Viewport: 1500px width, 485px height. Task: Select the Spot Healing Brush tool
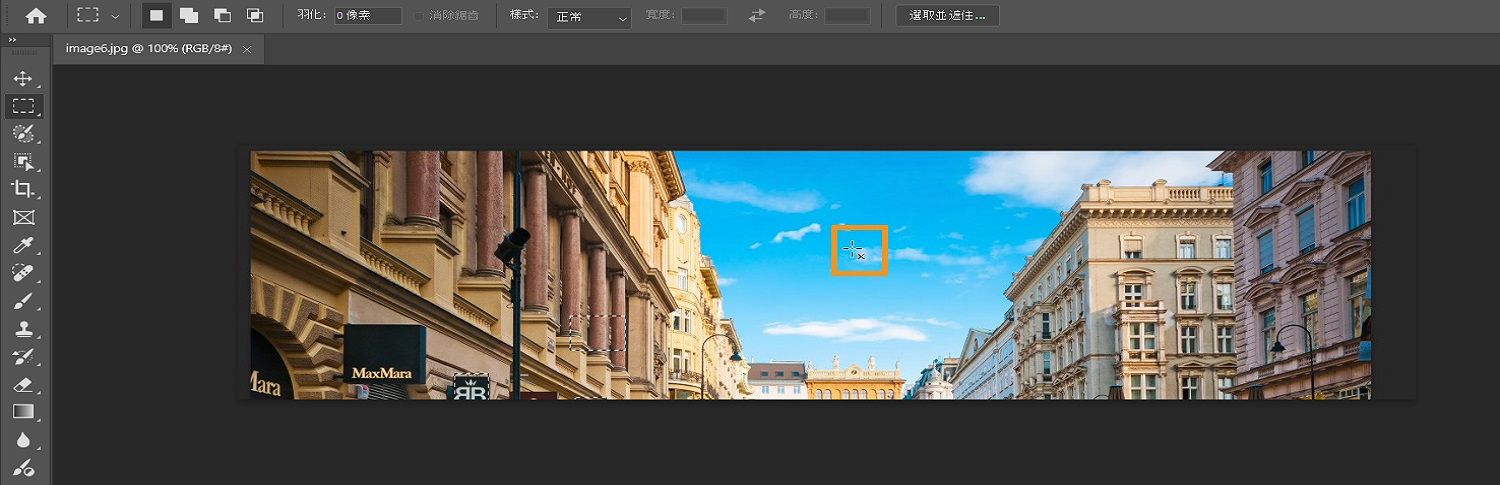click(x=23, y=273)
